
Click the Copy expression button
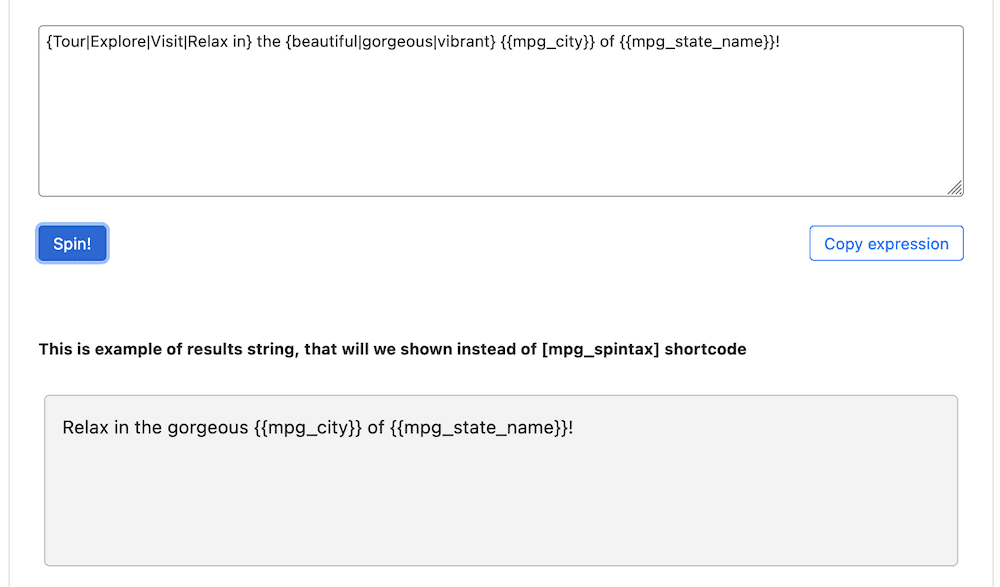point(886,244)
